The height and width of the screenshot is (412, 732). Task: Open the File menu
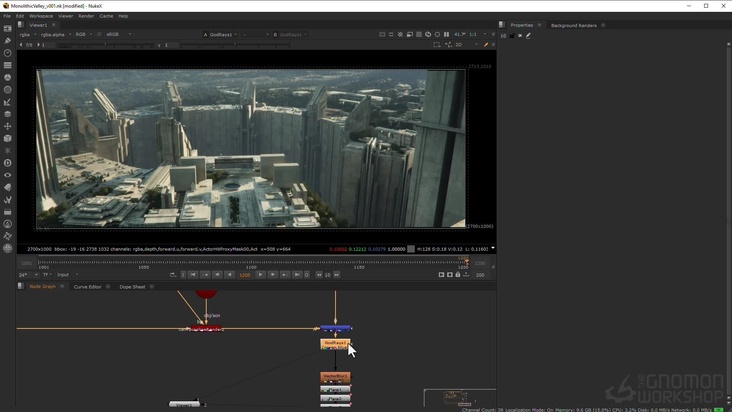(x=7, y=16)
